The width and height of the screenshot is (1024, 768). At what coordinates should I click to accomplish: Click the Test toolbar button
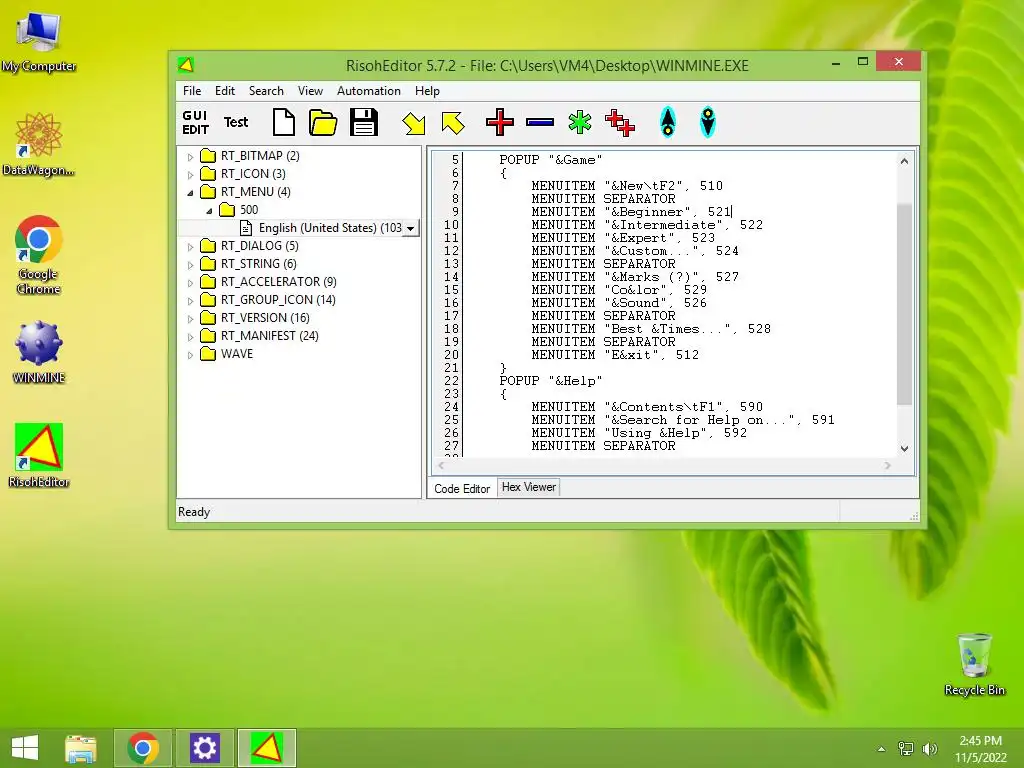(x=236, y=122)
